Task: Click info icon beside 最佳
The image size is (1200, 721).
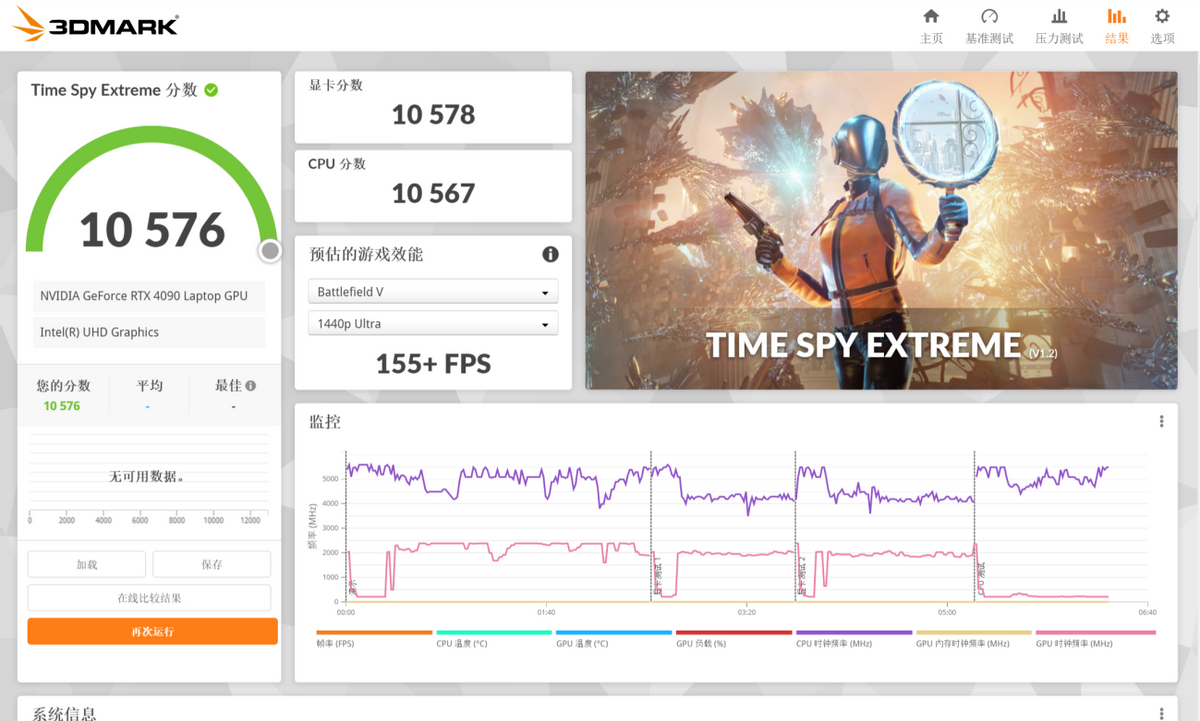Action: tap(250, 385)
